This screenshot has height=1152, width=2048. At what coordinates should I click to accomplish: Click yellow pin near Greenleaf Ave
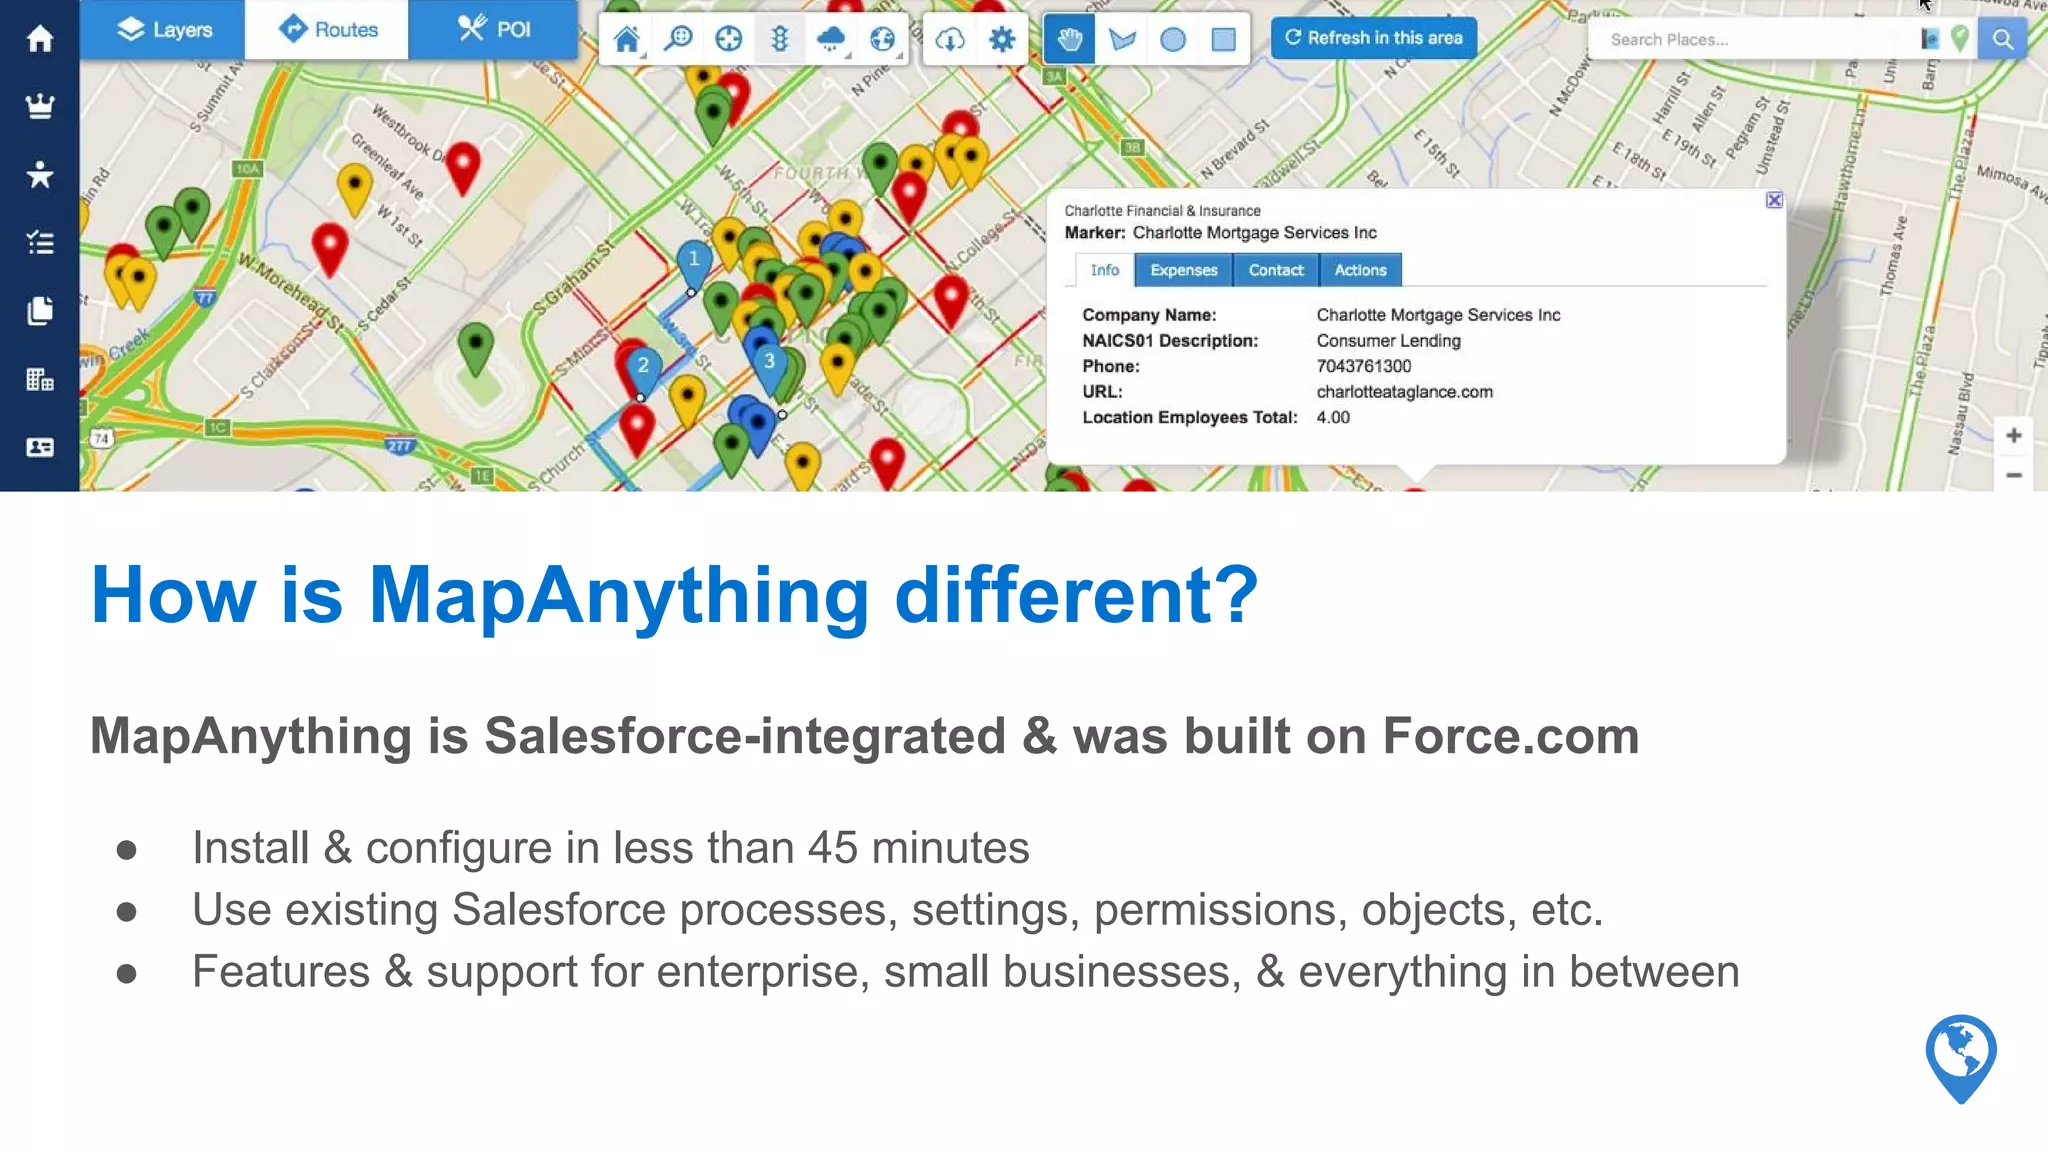pos(354,188)
